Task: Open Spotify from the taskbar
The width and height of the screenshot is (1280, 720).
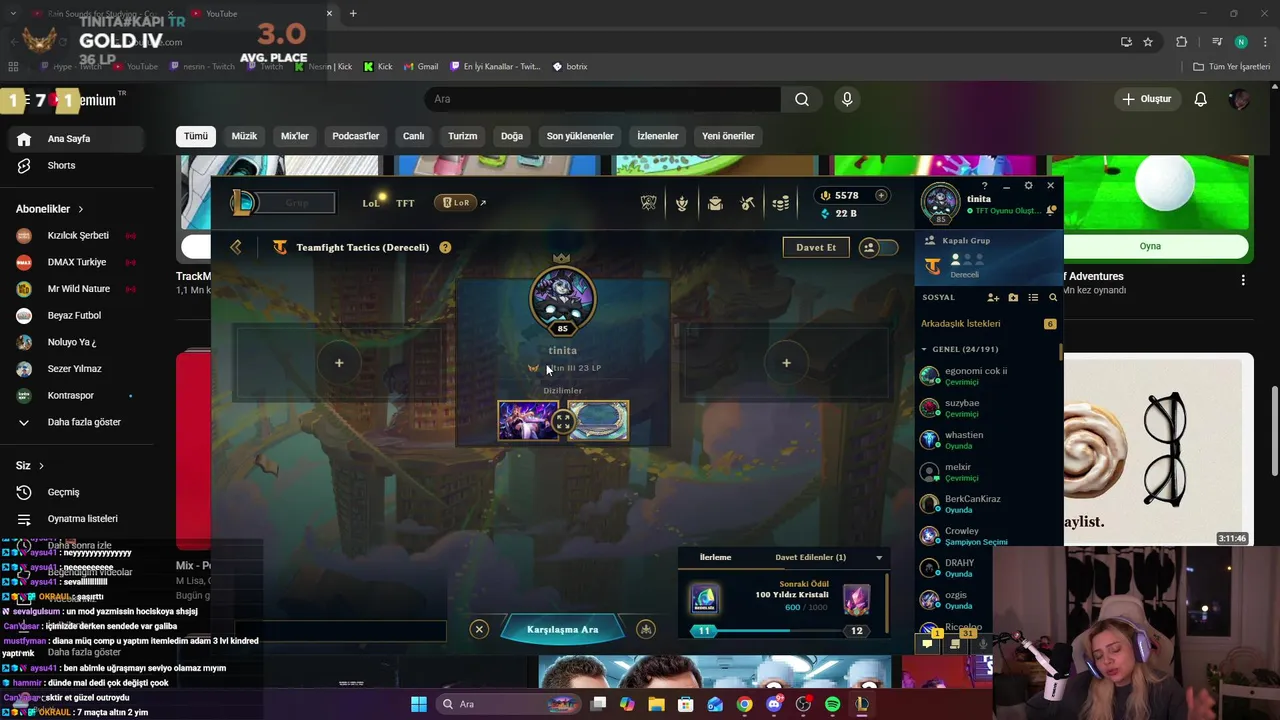Action: (832, 704)
